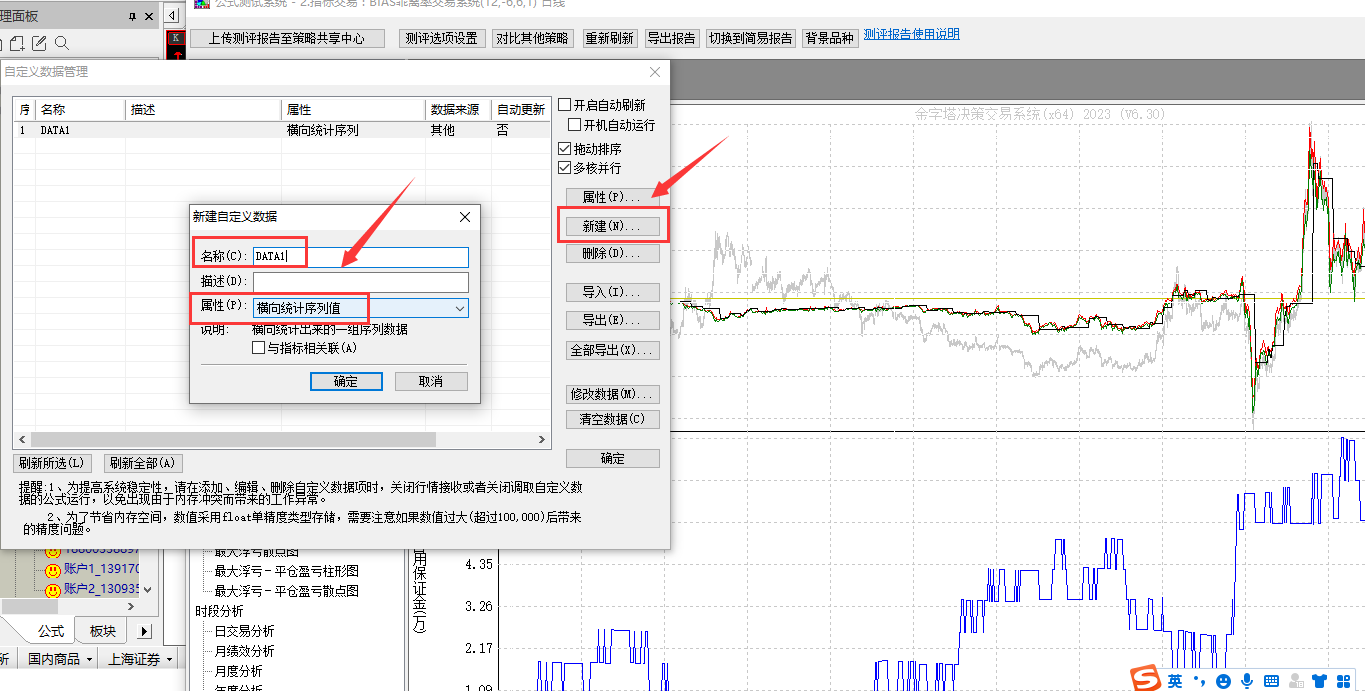The image size is (1365, 691).
Task: Open the 上海证券 dropdown
Action: (x=168, y=659)
